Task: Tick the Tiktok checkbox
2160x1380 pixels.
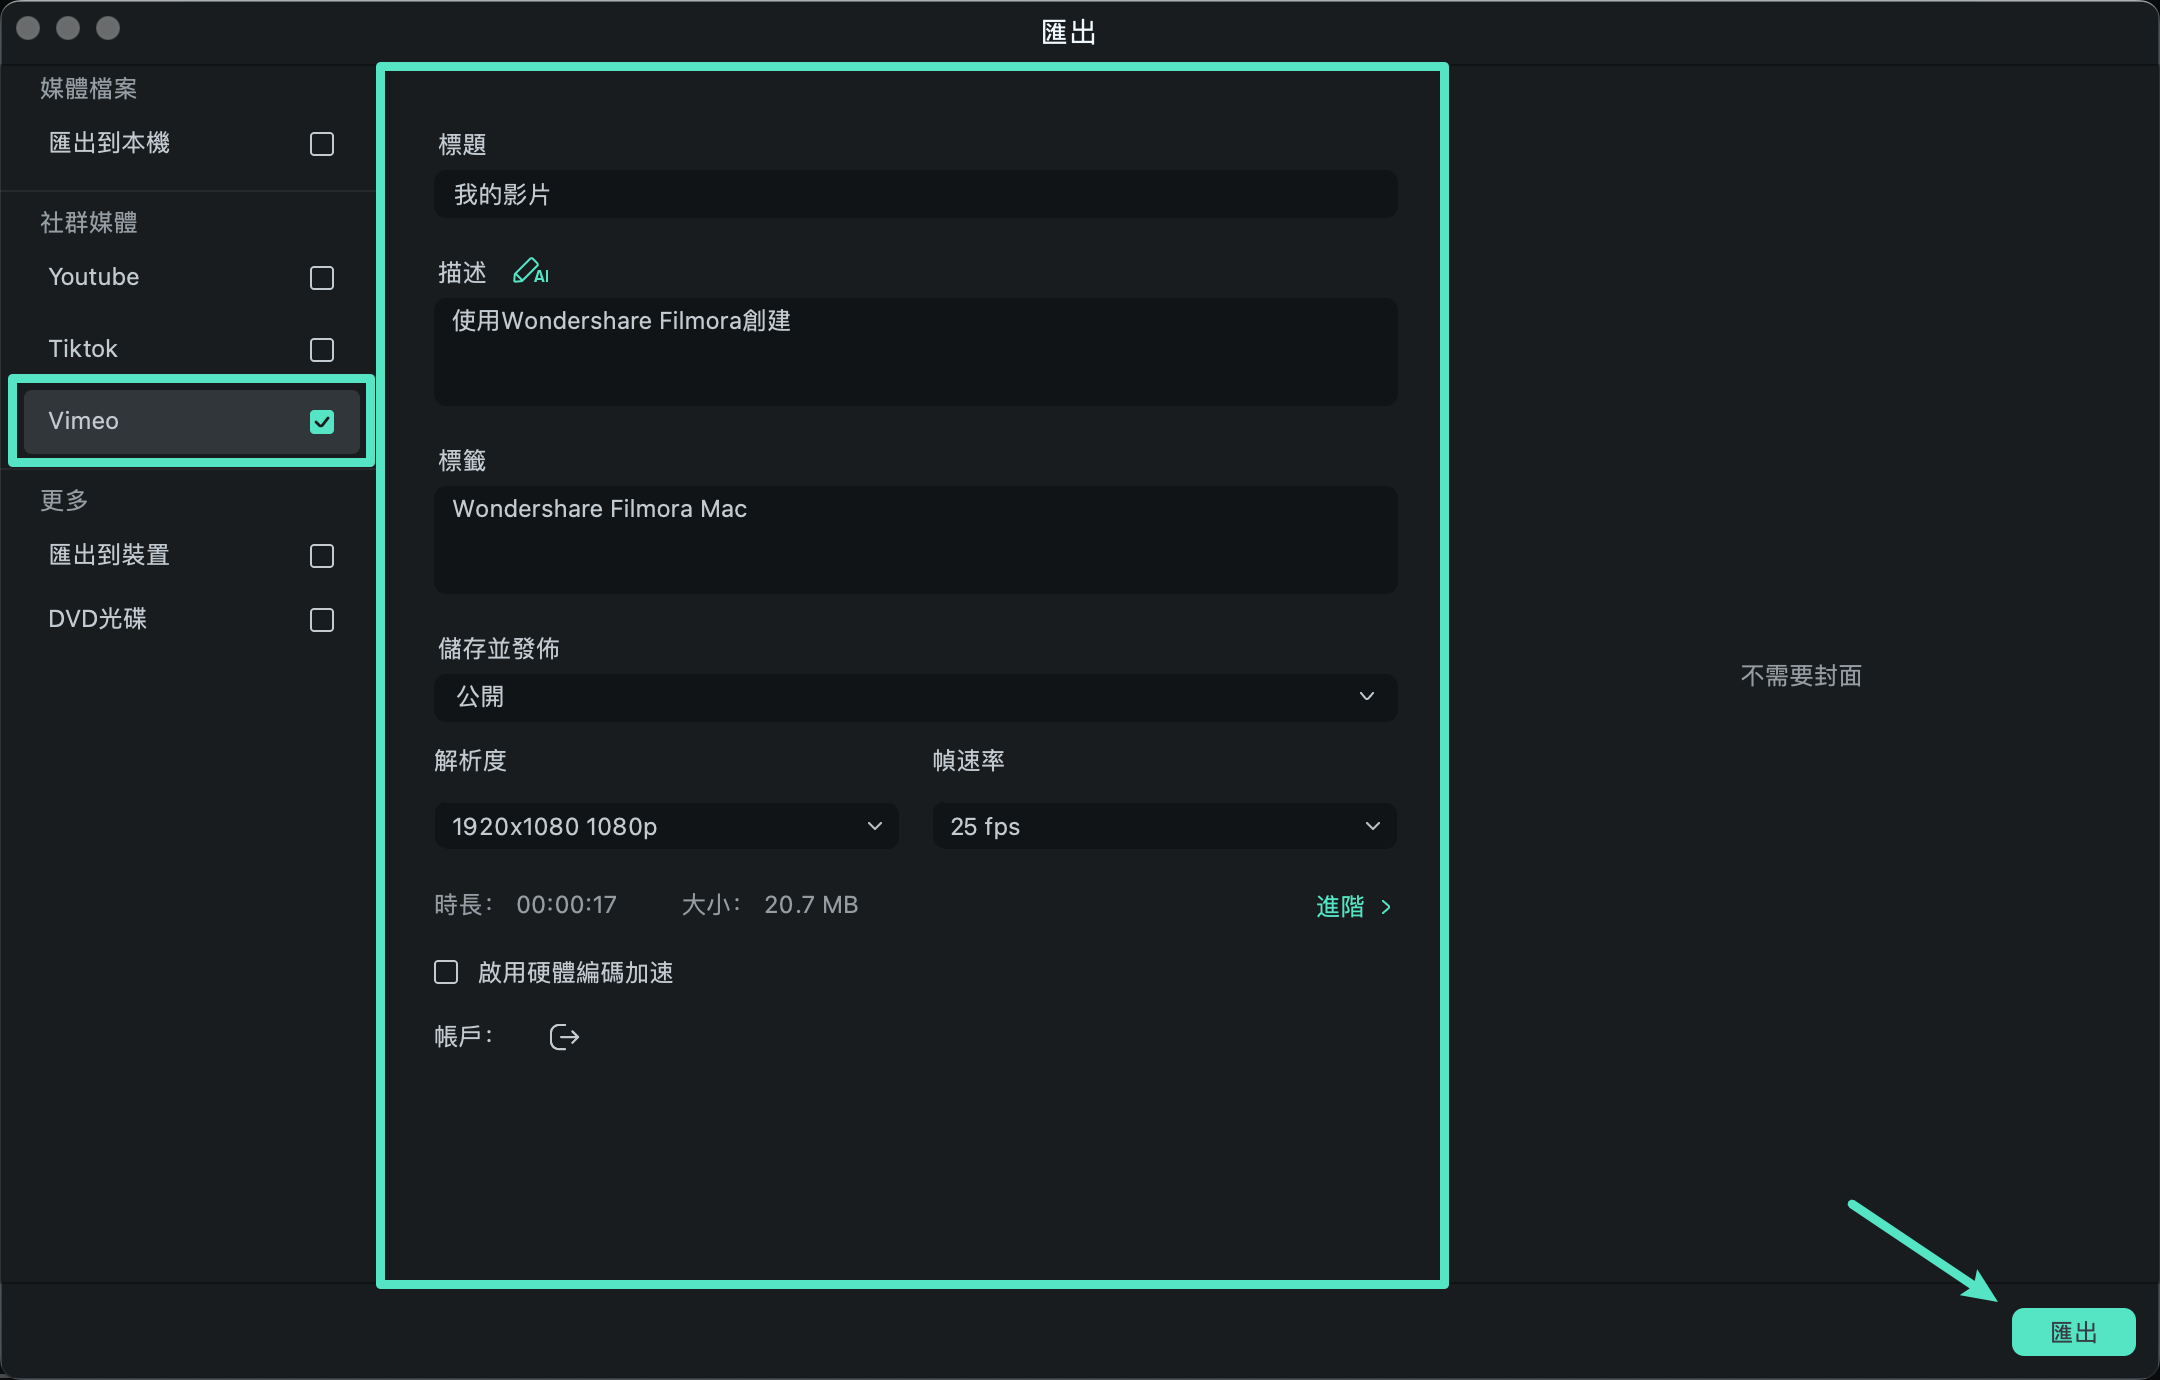Action: (322, 350)
